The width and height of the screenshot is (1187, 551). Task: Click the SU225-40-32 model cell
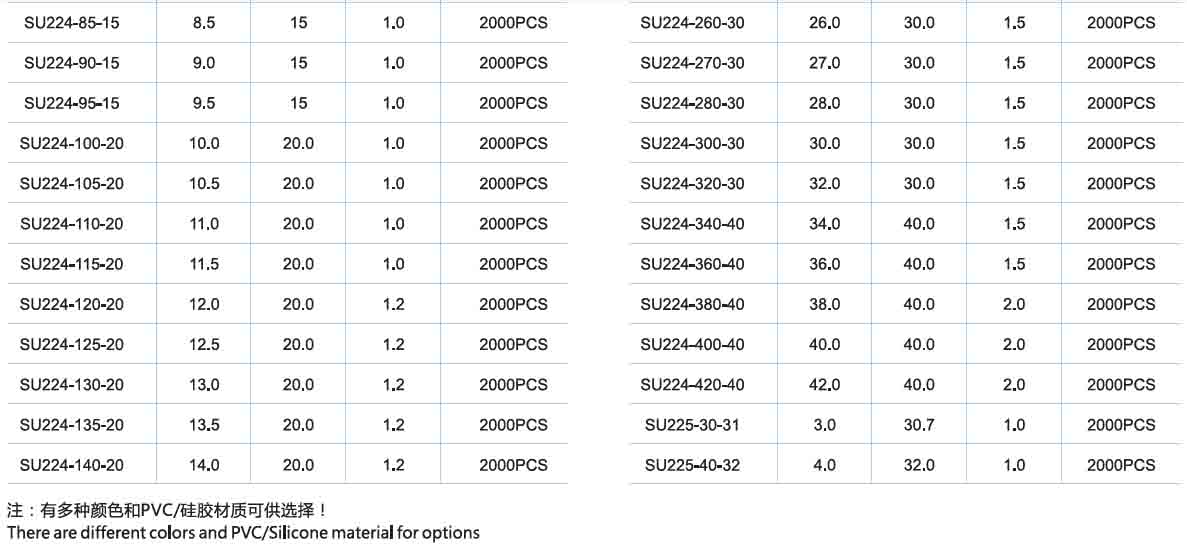[692, 465]
